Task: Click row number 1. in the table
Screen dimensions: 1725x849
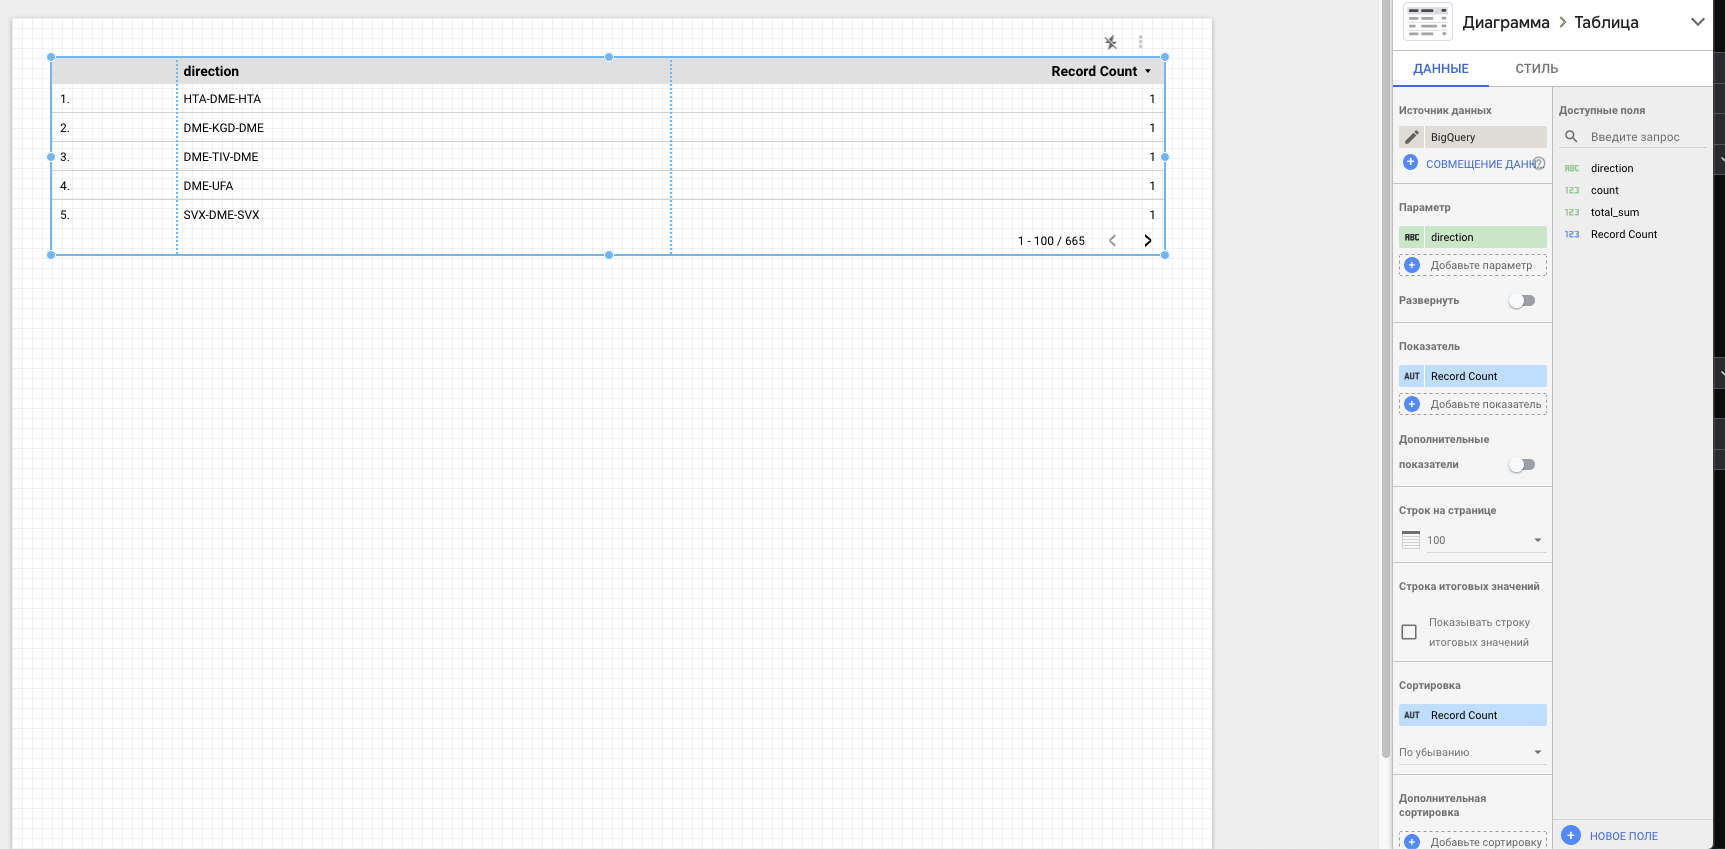Action: (x=65, y=99)
